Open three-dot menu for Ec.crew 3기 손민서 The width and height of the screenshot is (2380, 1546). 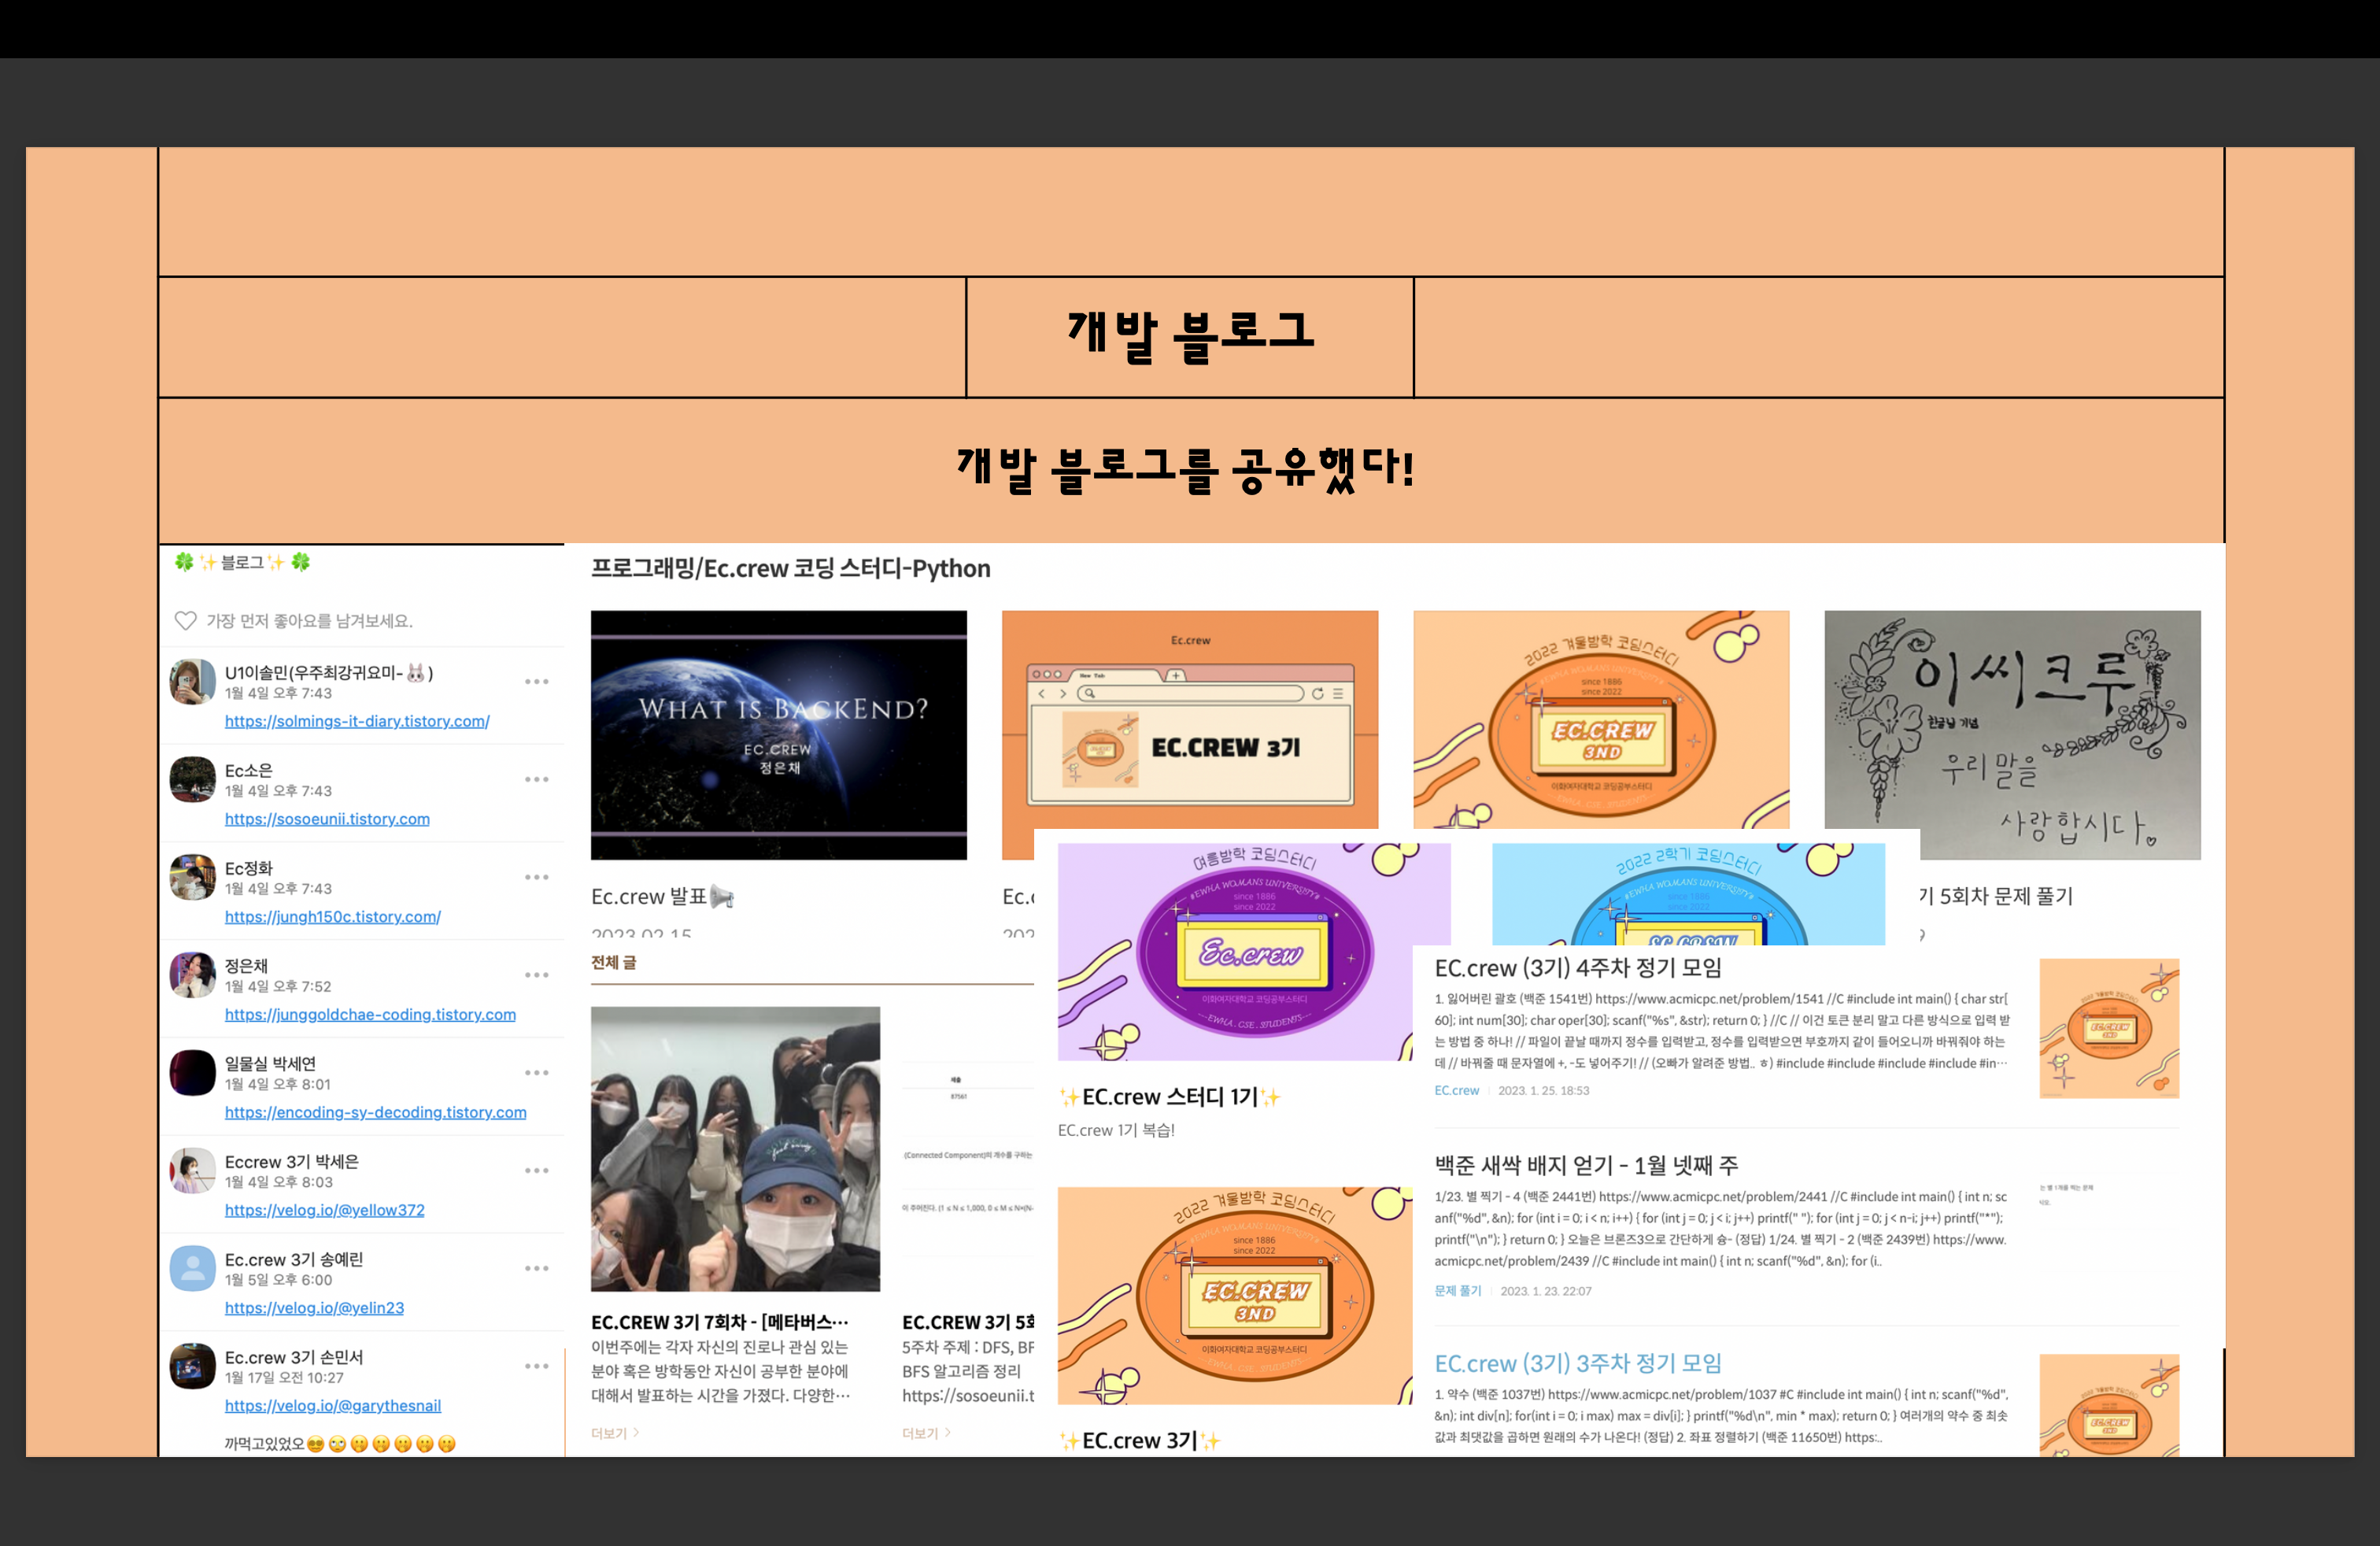[x=537, y=1366]
